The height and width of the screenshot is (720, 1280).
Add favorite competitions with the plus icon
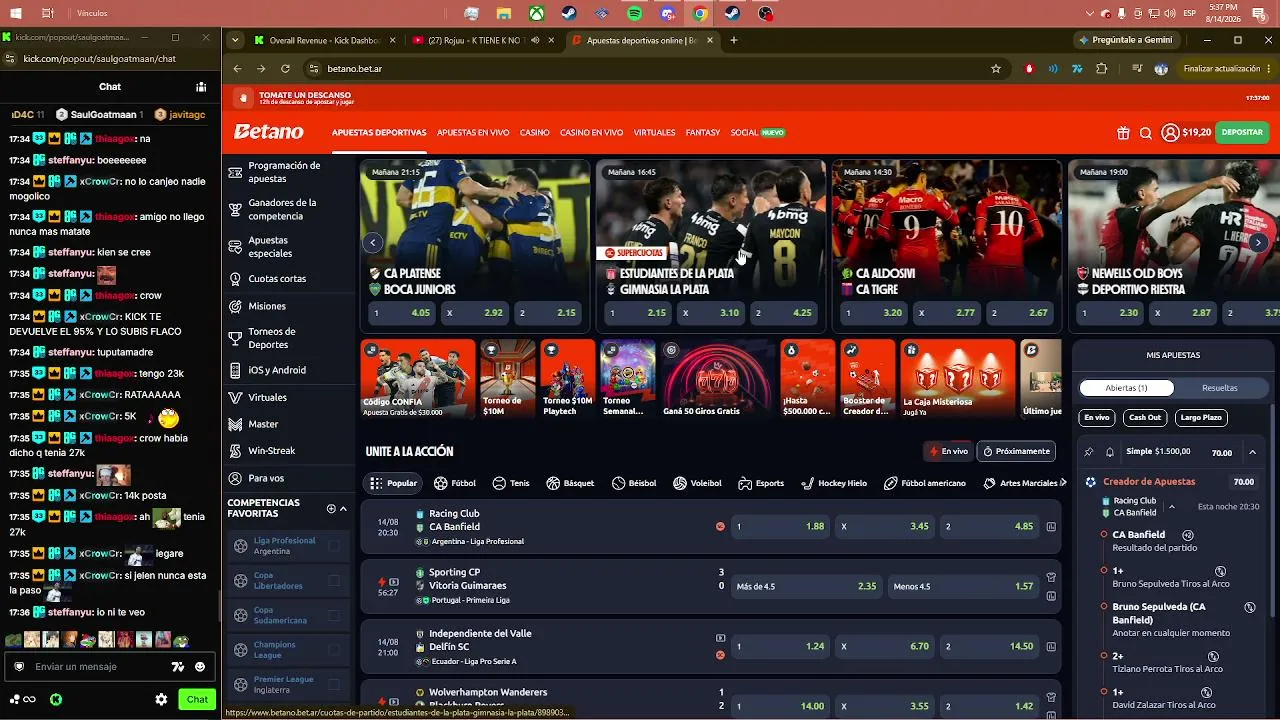point(331,509)
